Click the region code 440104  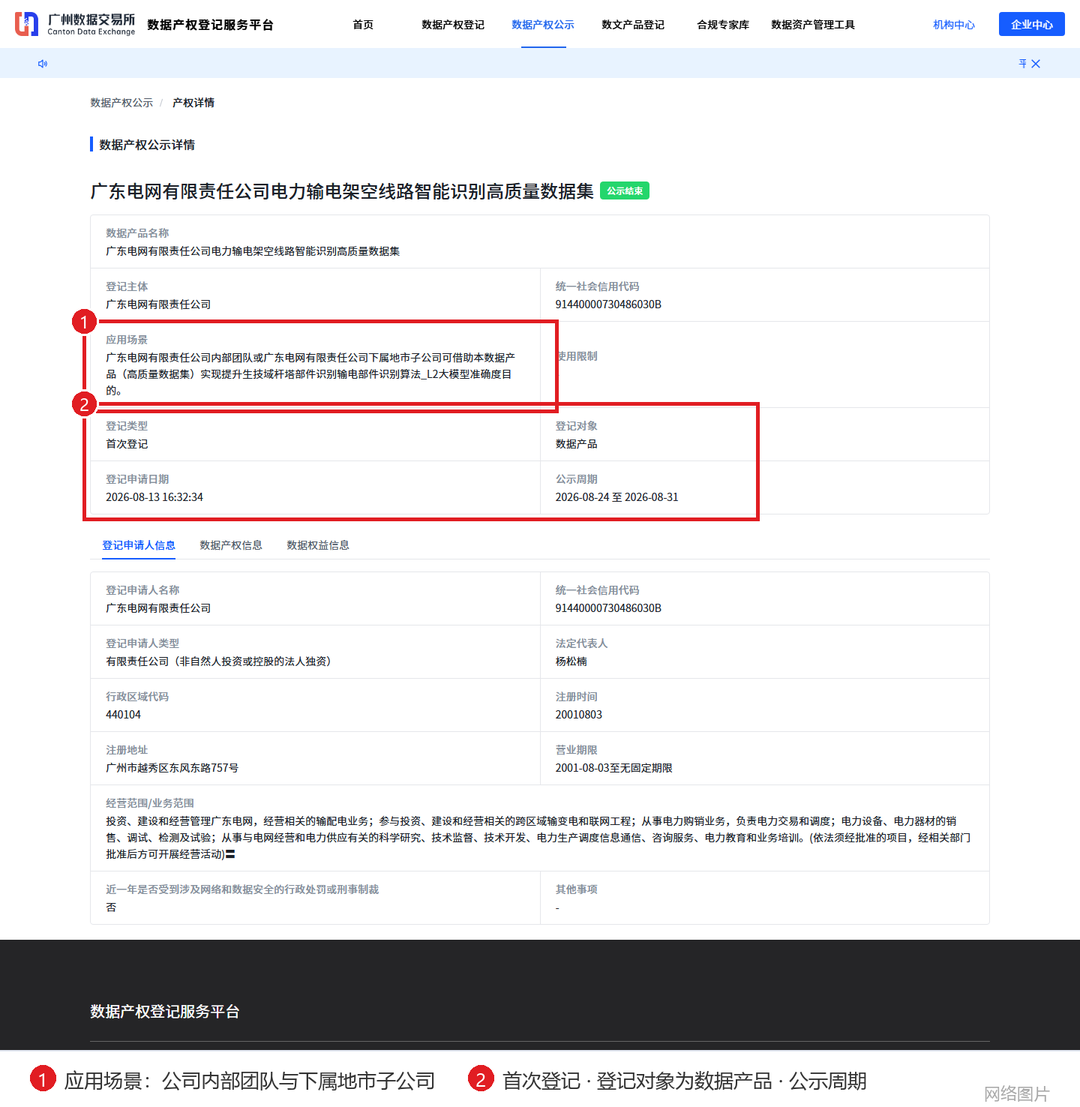pyautogui.click(x=124, y=714)
